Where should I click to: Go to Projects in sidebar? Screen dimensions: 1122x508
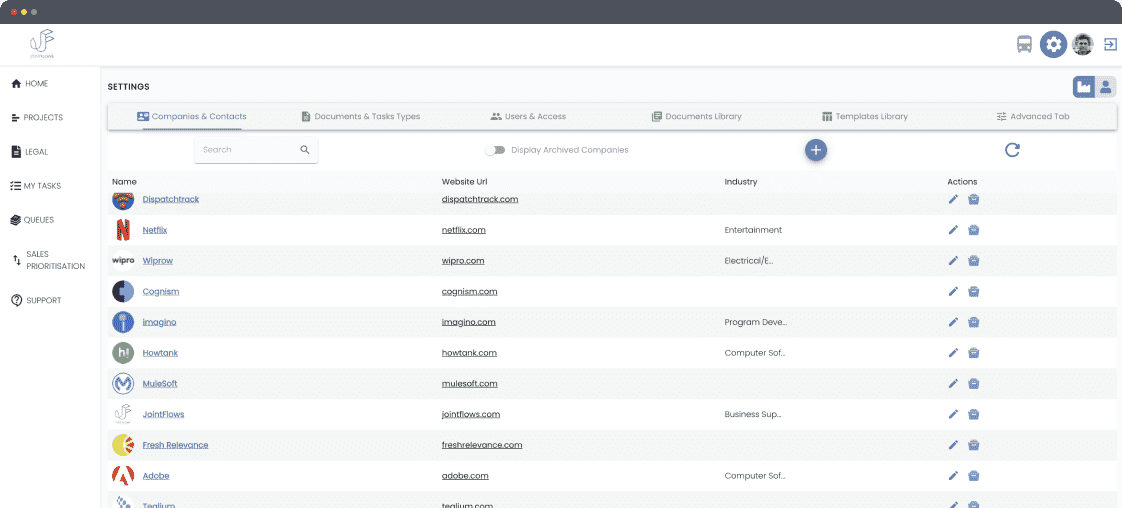pos(42,118)
